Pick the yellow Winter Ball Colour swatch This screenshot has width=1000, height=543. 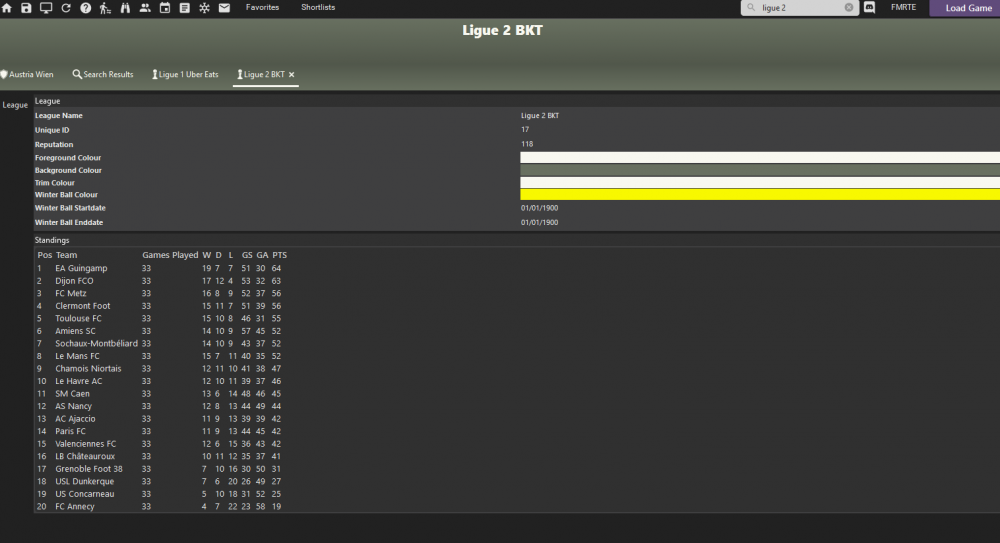coord(760,195)
